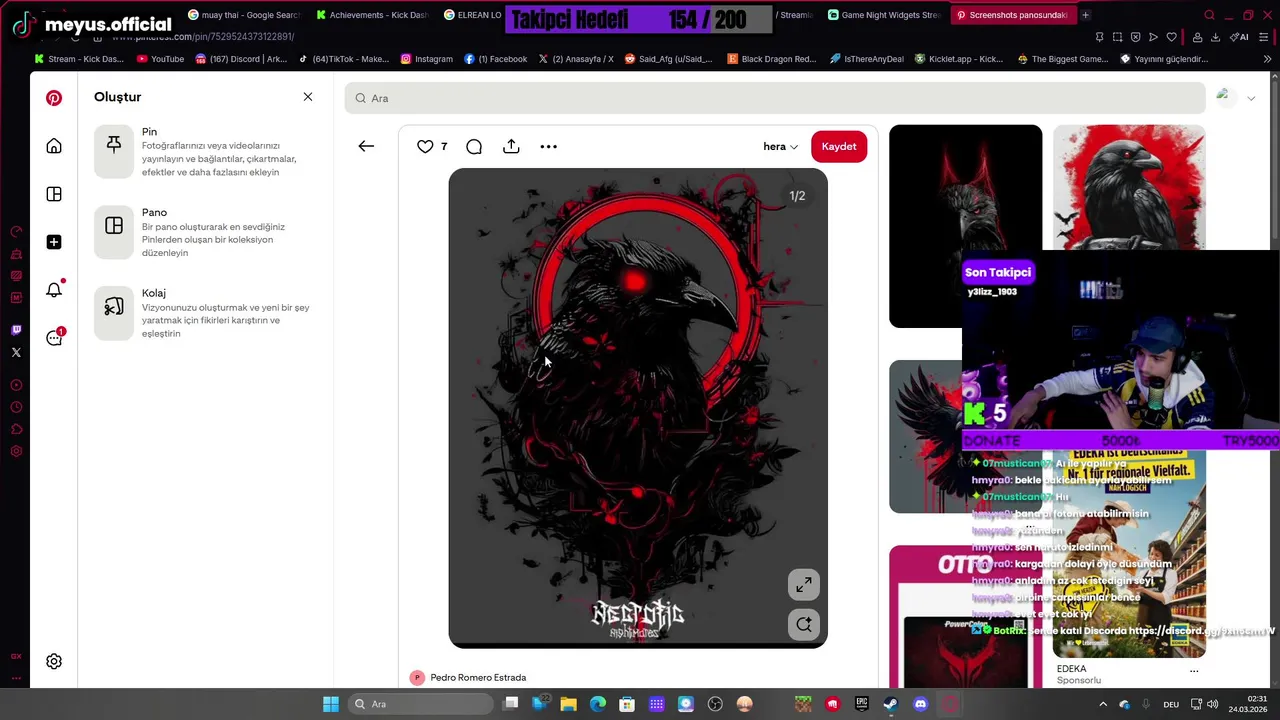Open the pin's three-dot more menu
1280x720 pixels.
click(x=549, y=146)
